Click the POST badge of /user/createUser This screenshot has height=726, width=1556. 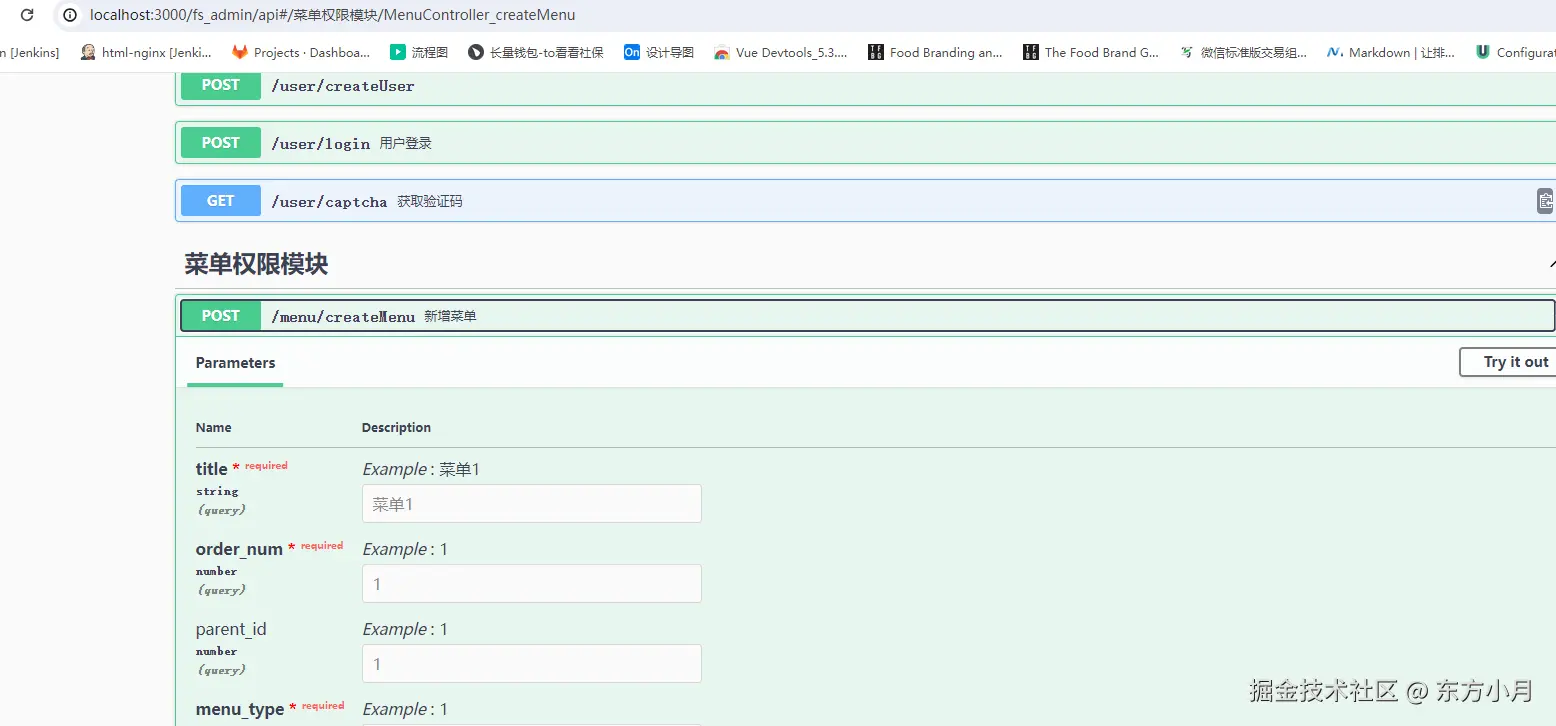tap(221, 86)
